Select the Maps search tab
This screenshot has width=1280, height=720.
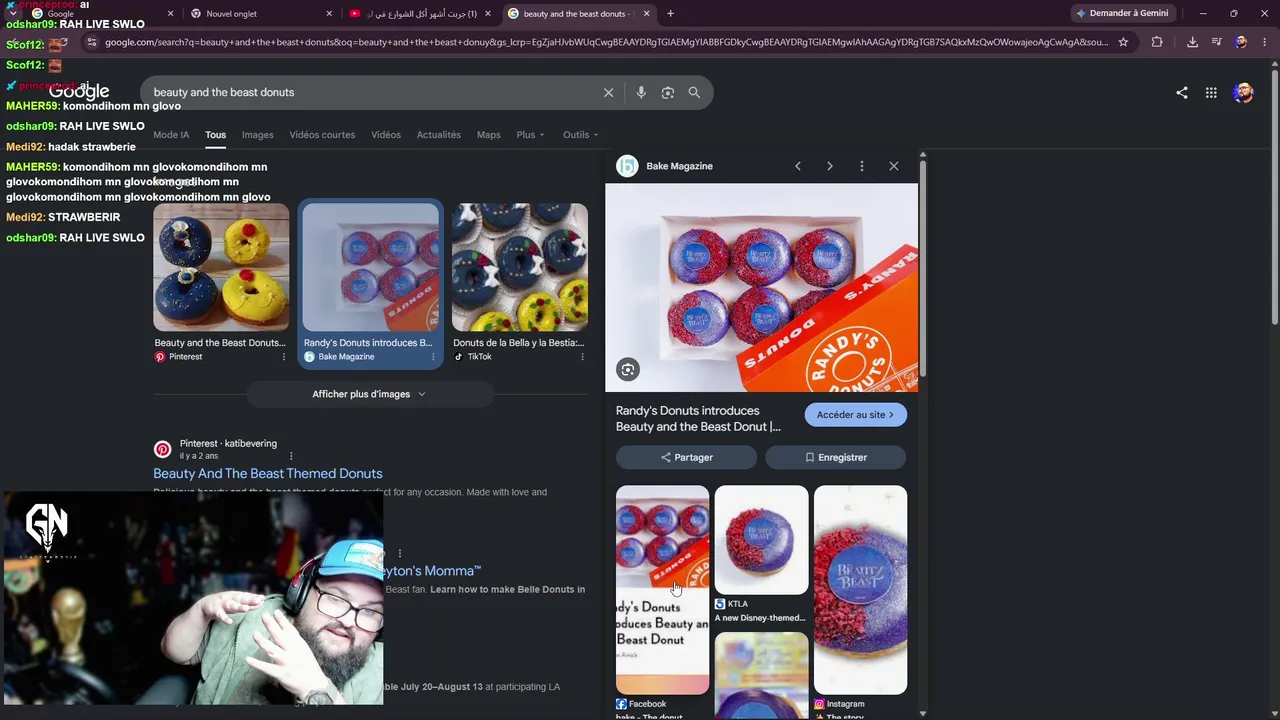pyautogui.click(x=488, y=135)
